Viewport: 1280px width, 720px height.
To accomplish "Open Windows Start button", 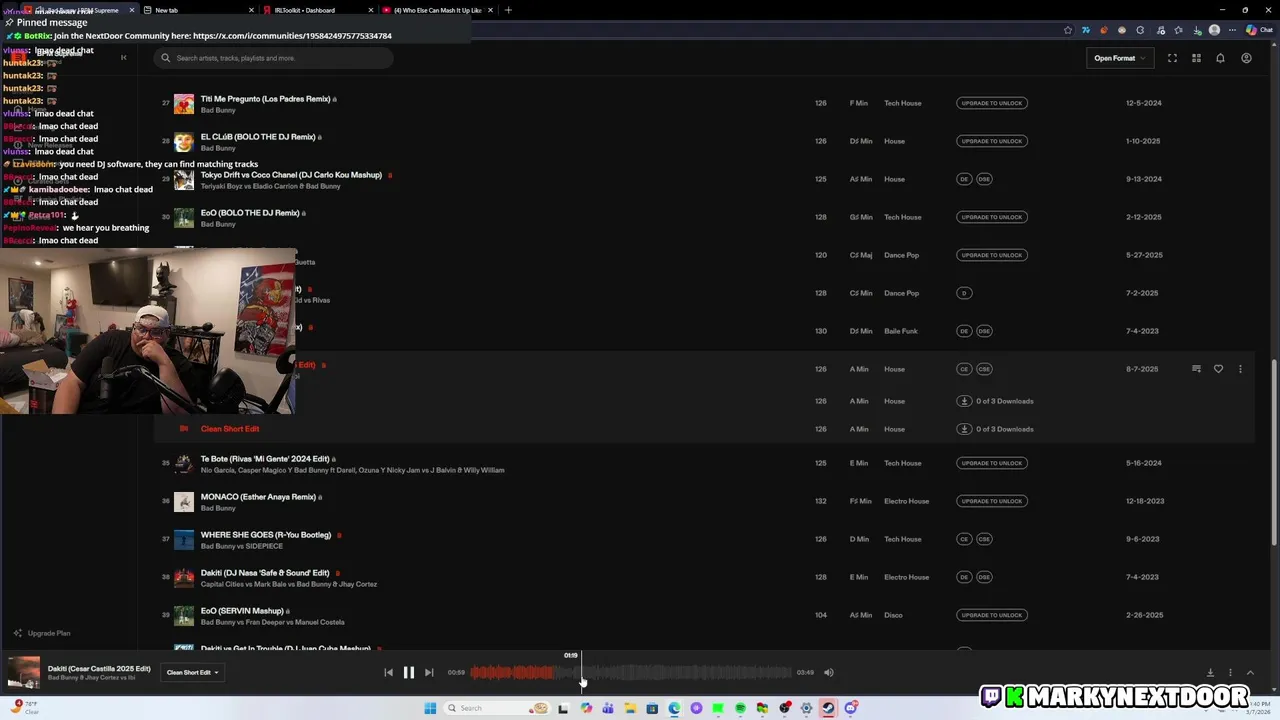I will (430, 708).
